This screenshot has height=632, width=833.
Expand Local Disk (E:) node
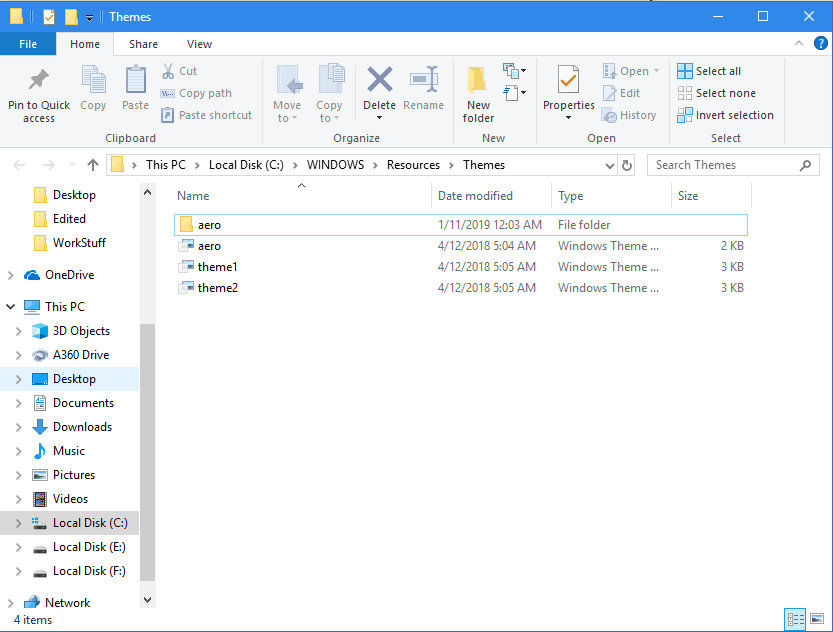[x=19, y=547]
